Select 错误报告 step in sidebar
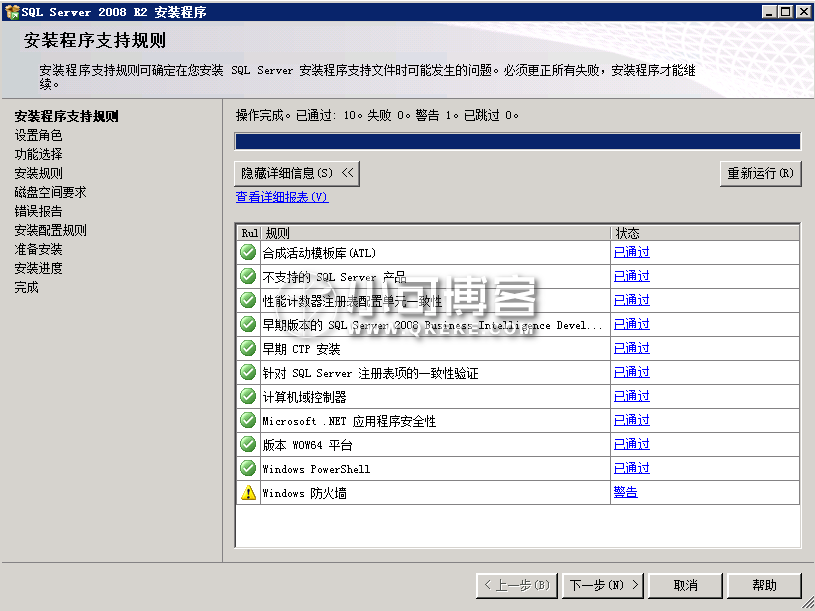This screenshot has width=815, height=611. 38,211
